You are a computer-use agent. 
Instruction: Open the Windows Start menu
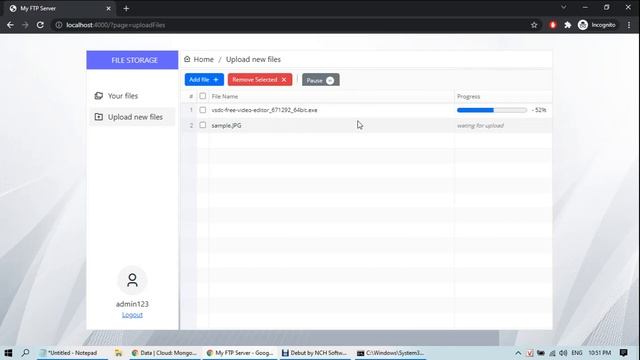8,353
